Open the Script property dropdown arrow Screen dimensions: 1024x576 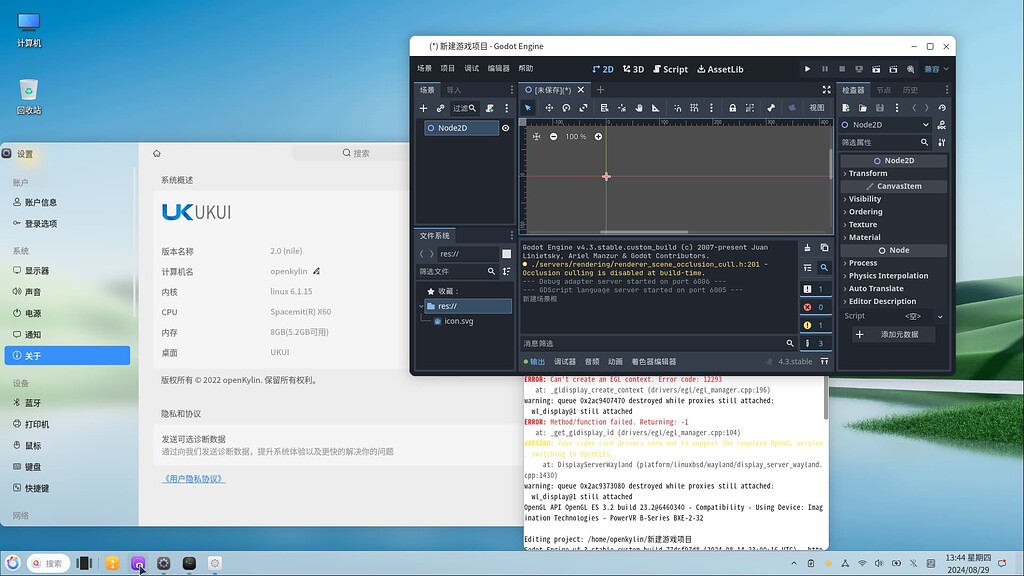[940, 316]
